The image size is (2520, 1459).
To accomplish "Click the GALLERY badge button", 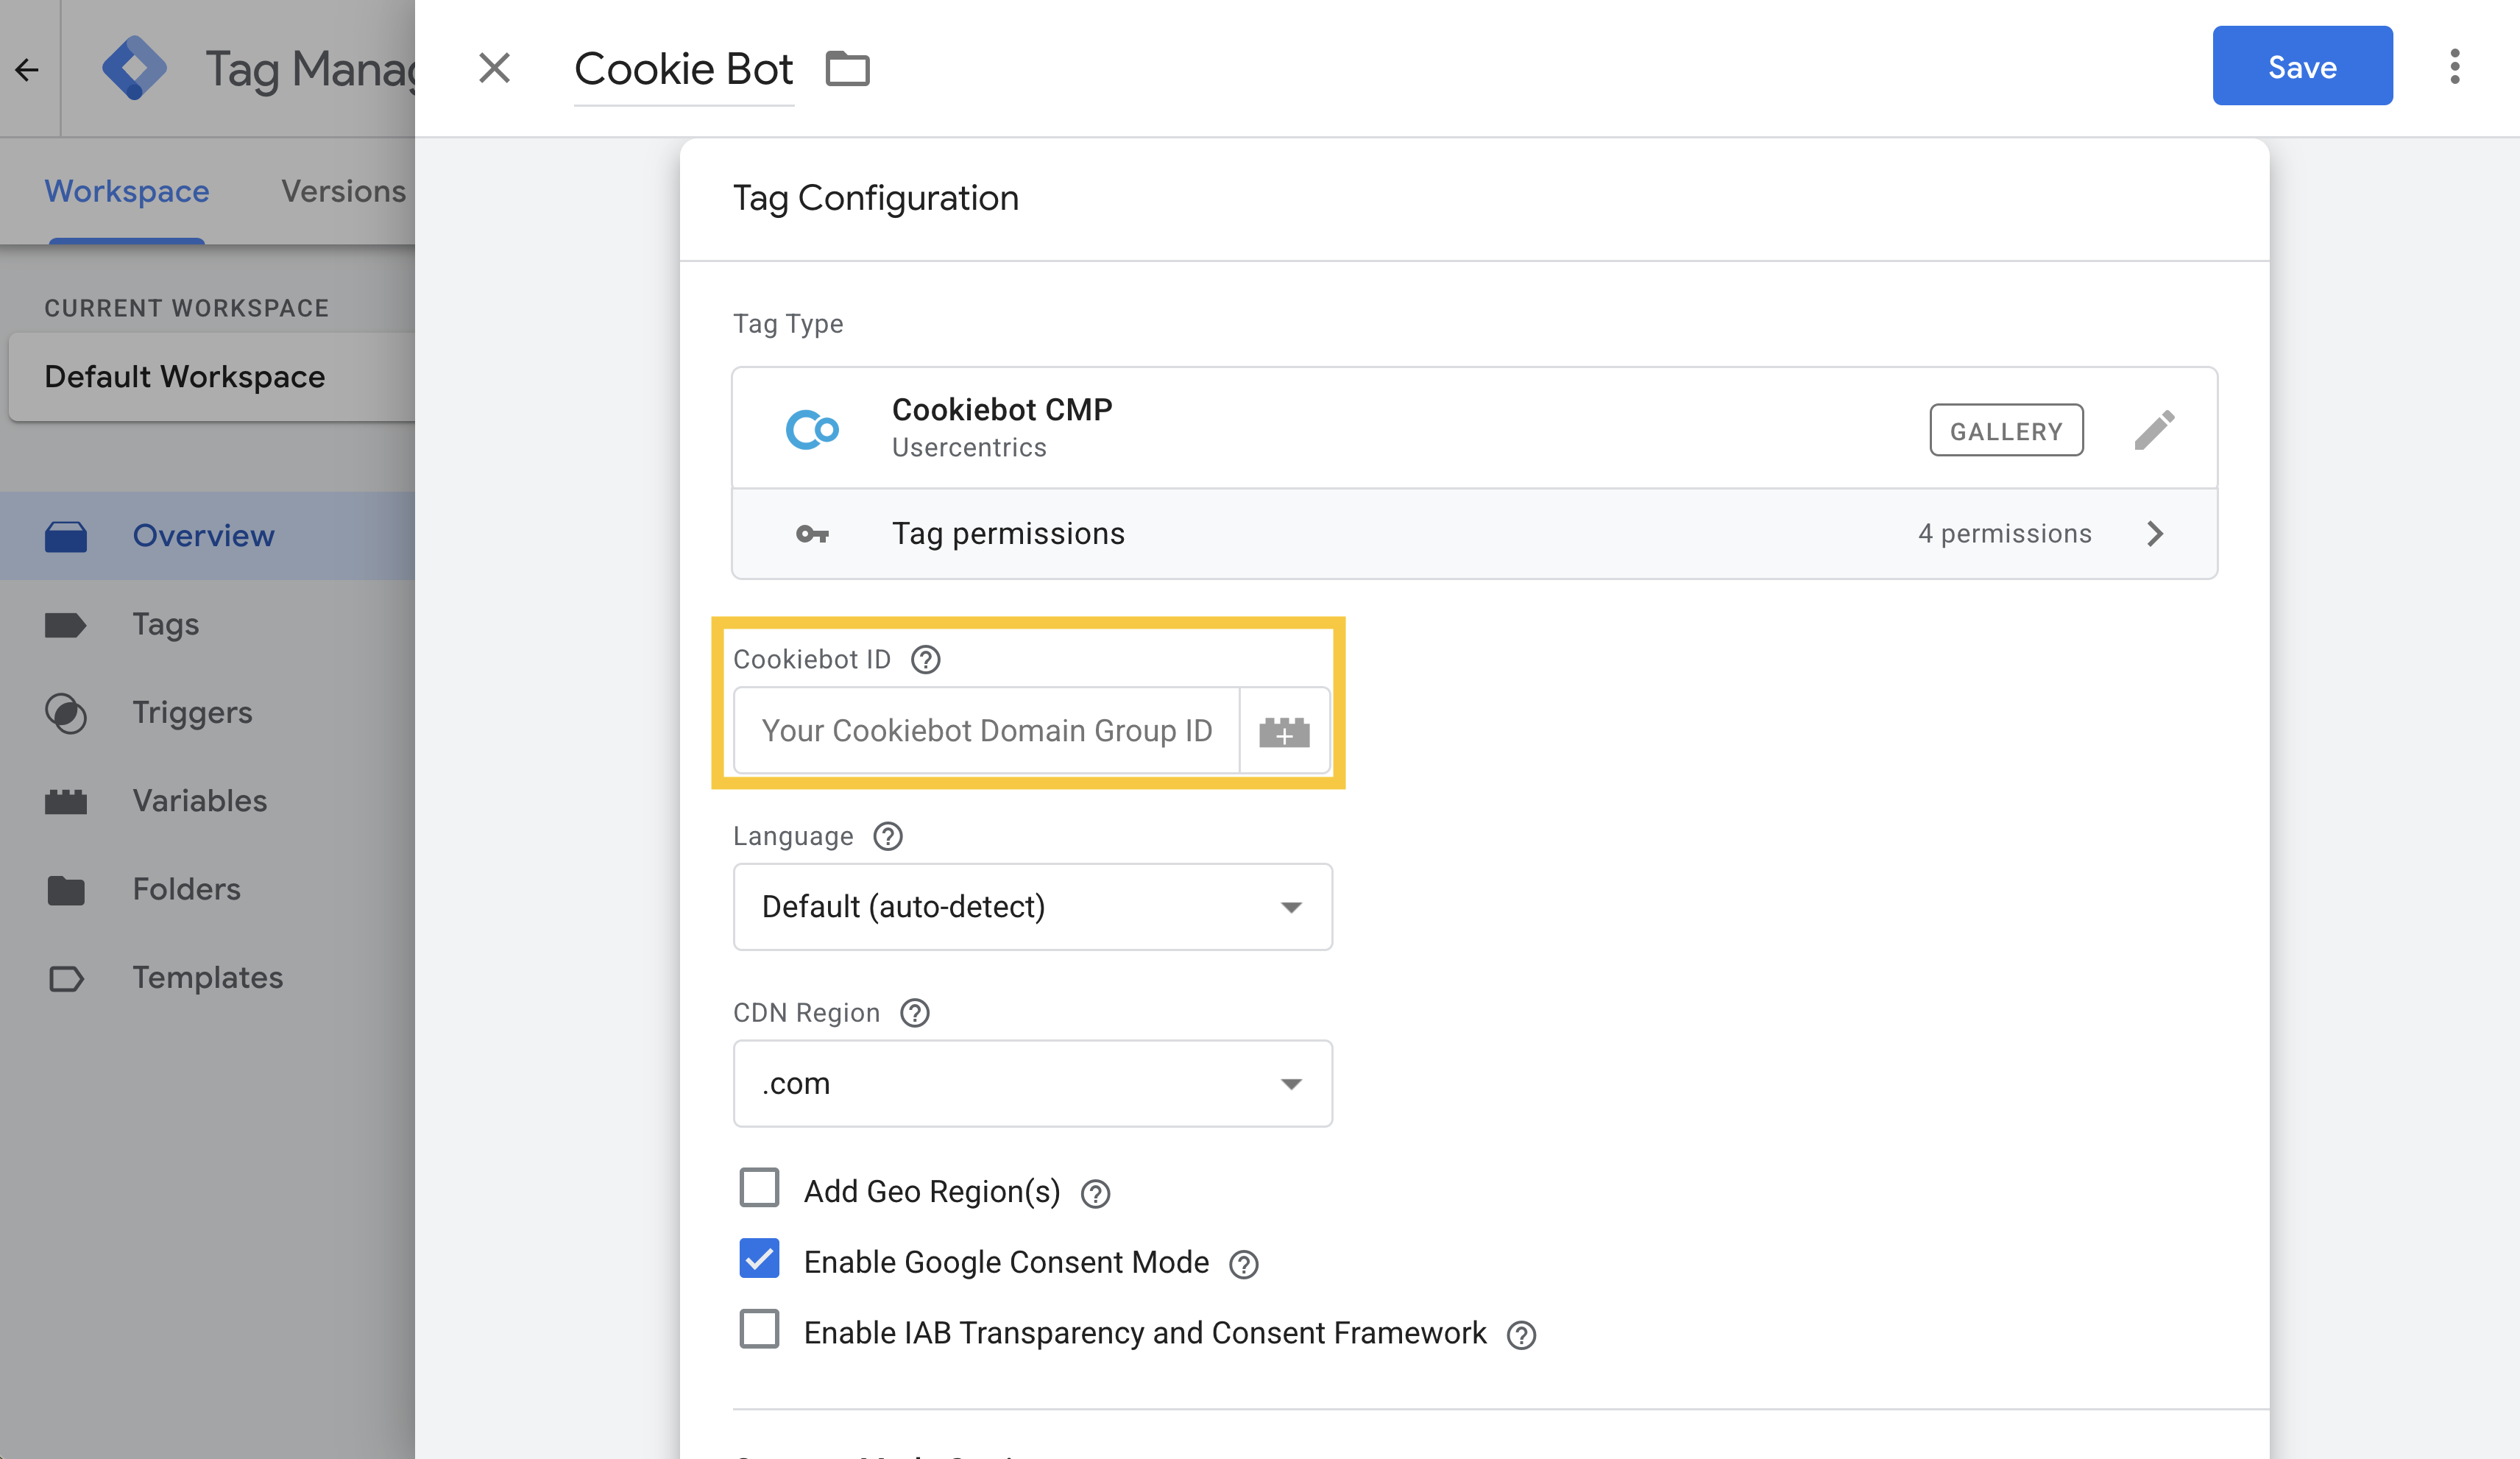I will tap(2005, 430).
